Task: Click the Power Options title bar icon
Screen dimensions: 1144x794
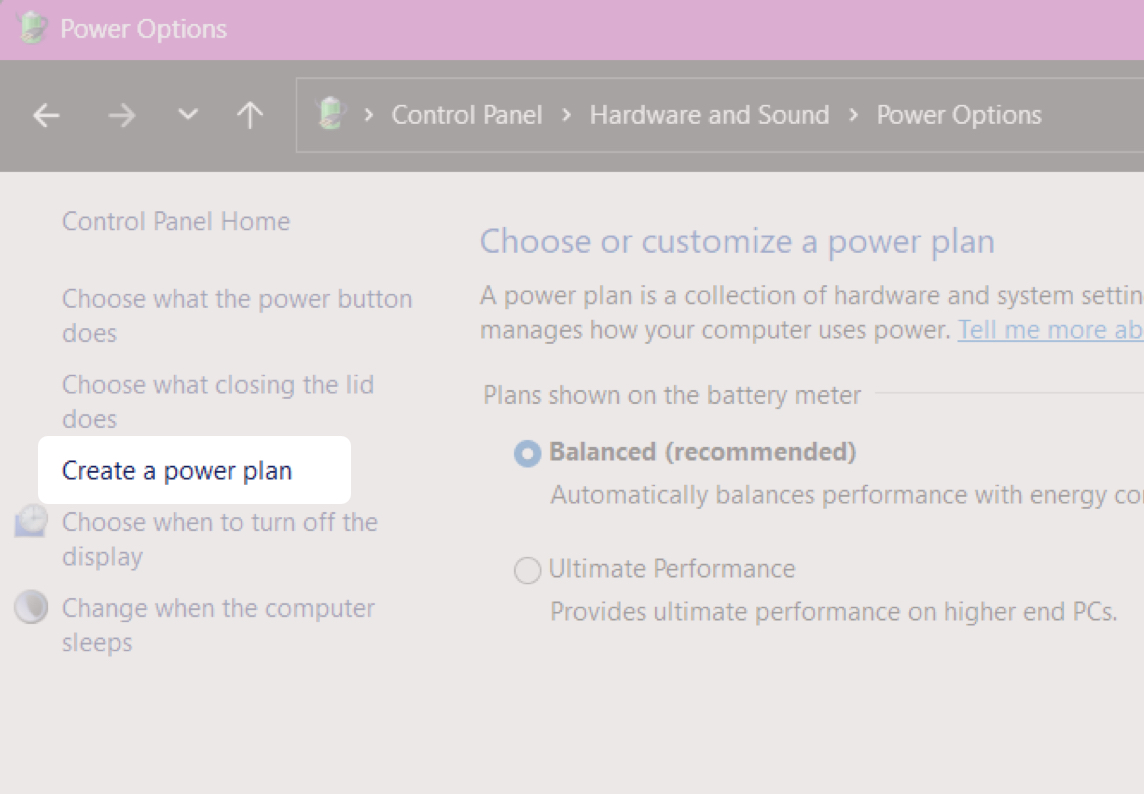Action: pos(31,28)
